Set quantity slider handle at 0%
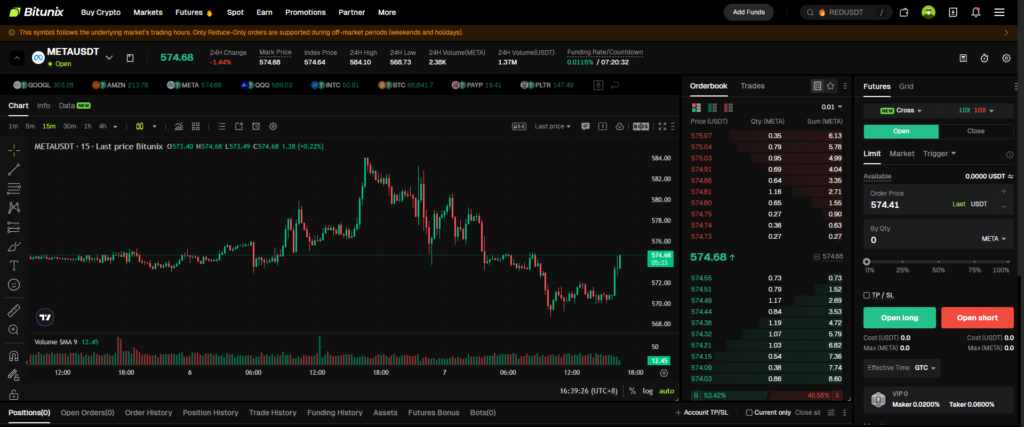The image size is (1024, 427). 867,261
